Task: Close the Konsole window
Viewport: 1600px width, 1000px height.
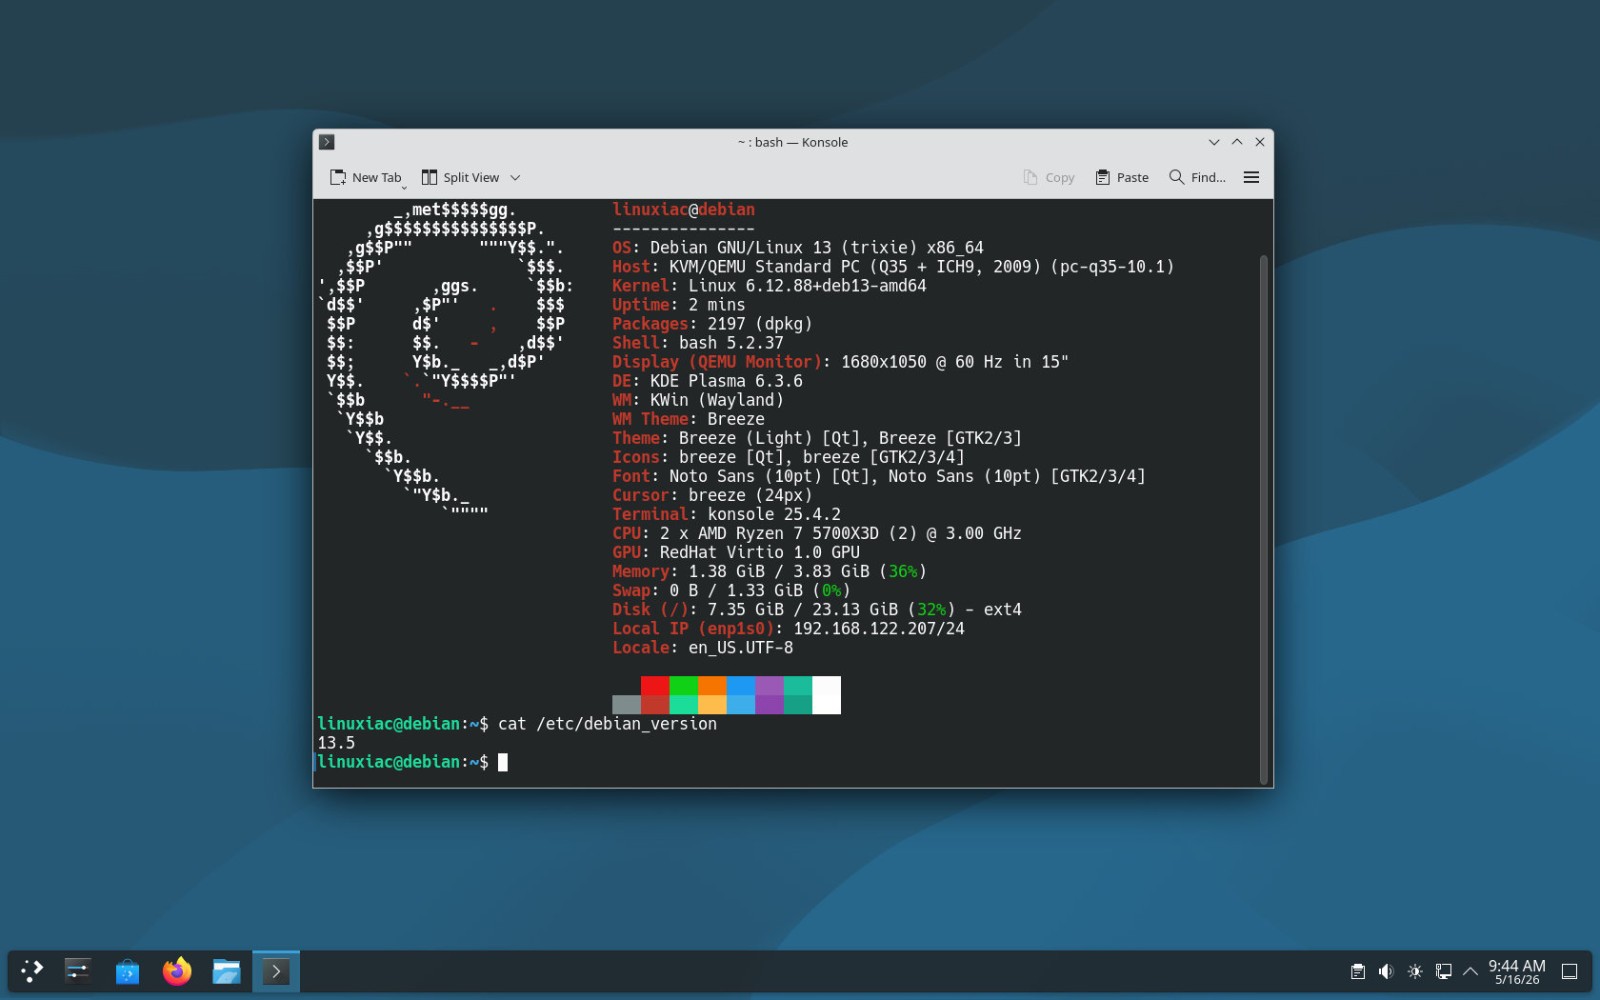Action: point(1260,142)
